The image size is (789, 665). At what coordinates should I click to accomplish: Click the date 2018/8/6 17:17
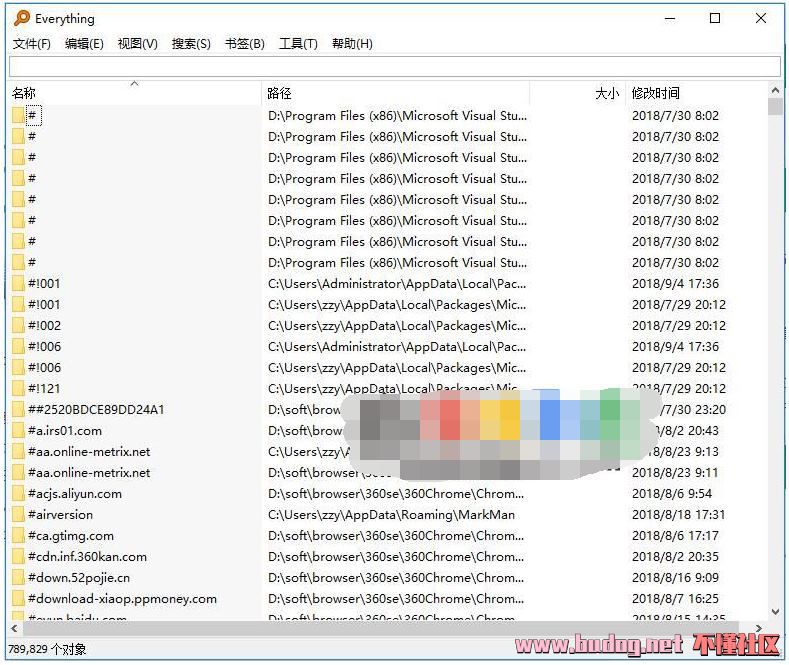pyautogui.click(x=675, y=536)
